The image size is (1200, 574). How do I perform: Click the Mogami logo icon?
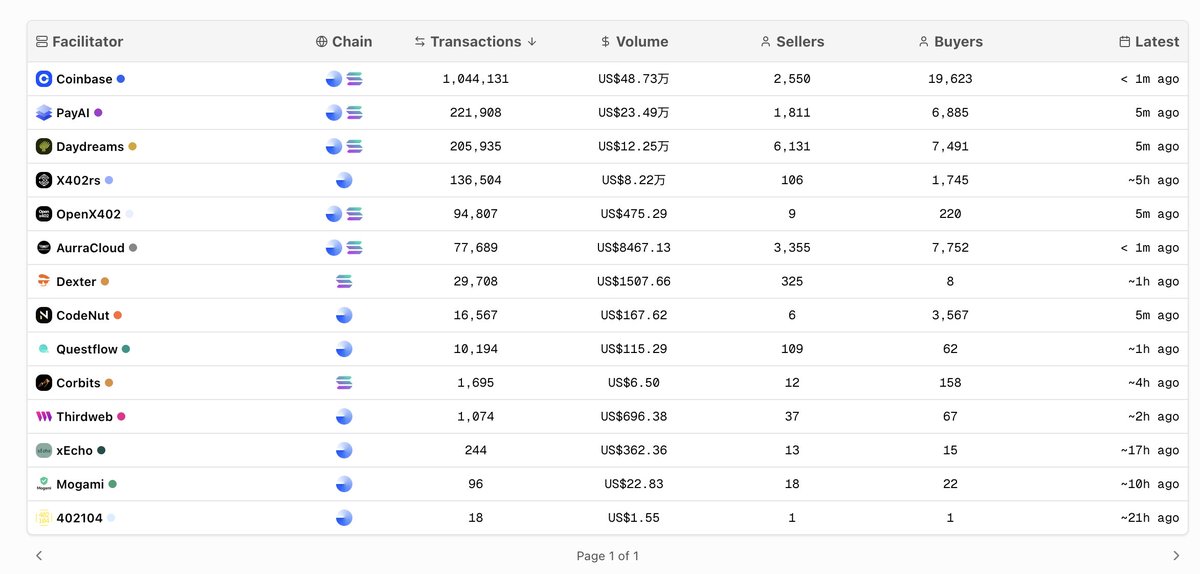point(44,484)
